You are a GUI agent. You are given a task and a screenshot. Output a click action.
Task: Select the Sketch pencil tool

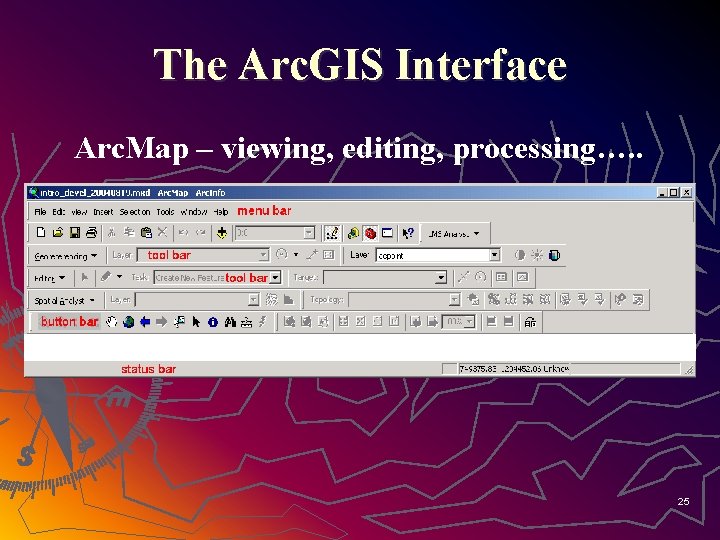[106, 276]
